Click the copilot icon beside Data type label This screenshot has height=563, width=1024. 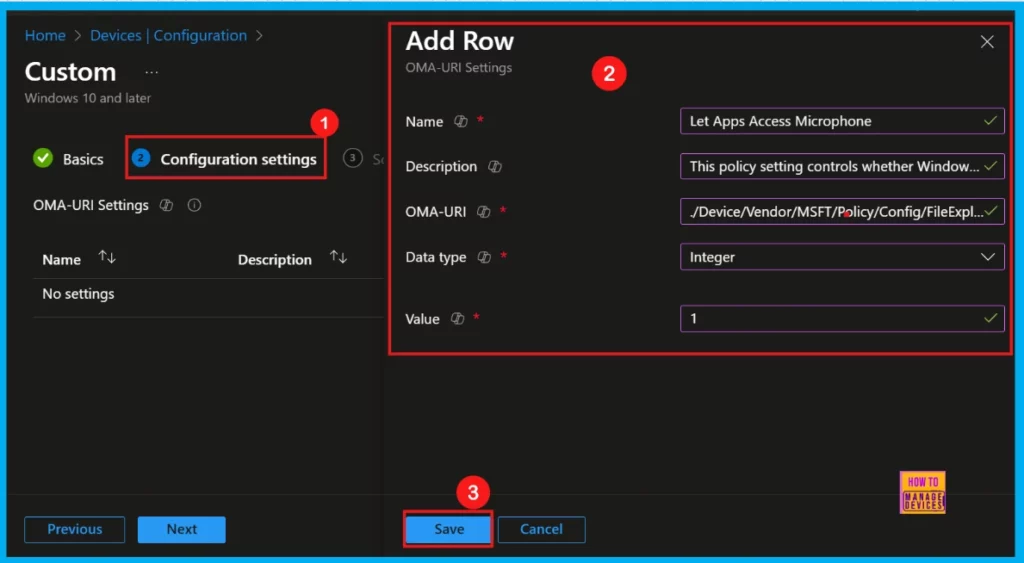click(484, 257)
